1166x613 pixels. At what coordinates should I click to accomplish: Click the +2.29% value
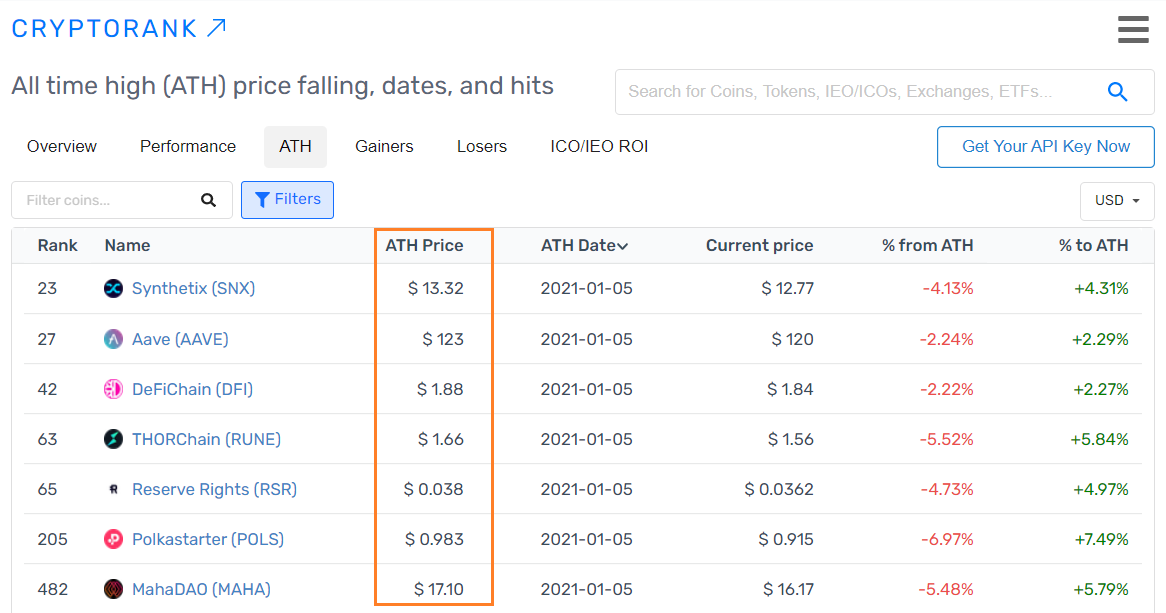pyautogui.click(x=1101, y=339)
